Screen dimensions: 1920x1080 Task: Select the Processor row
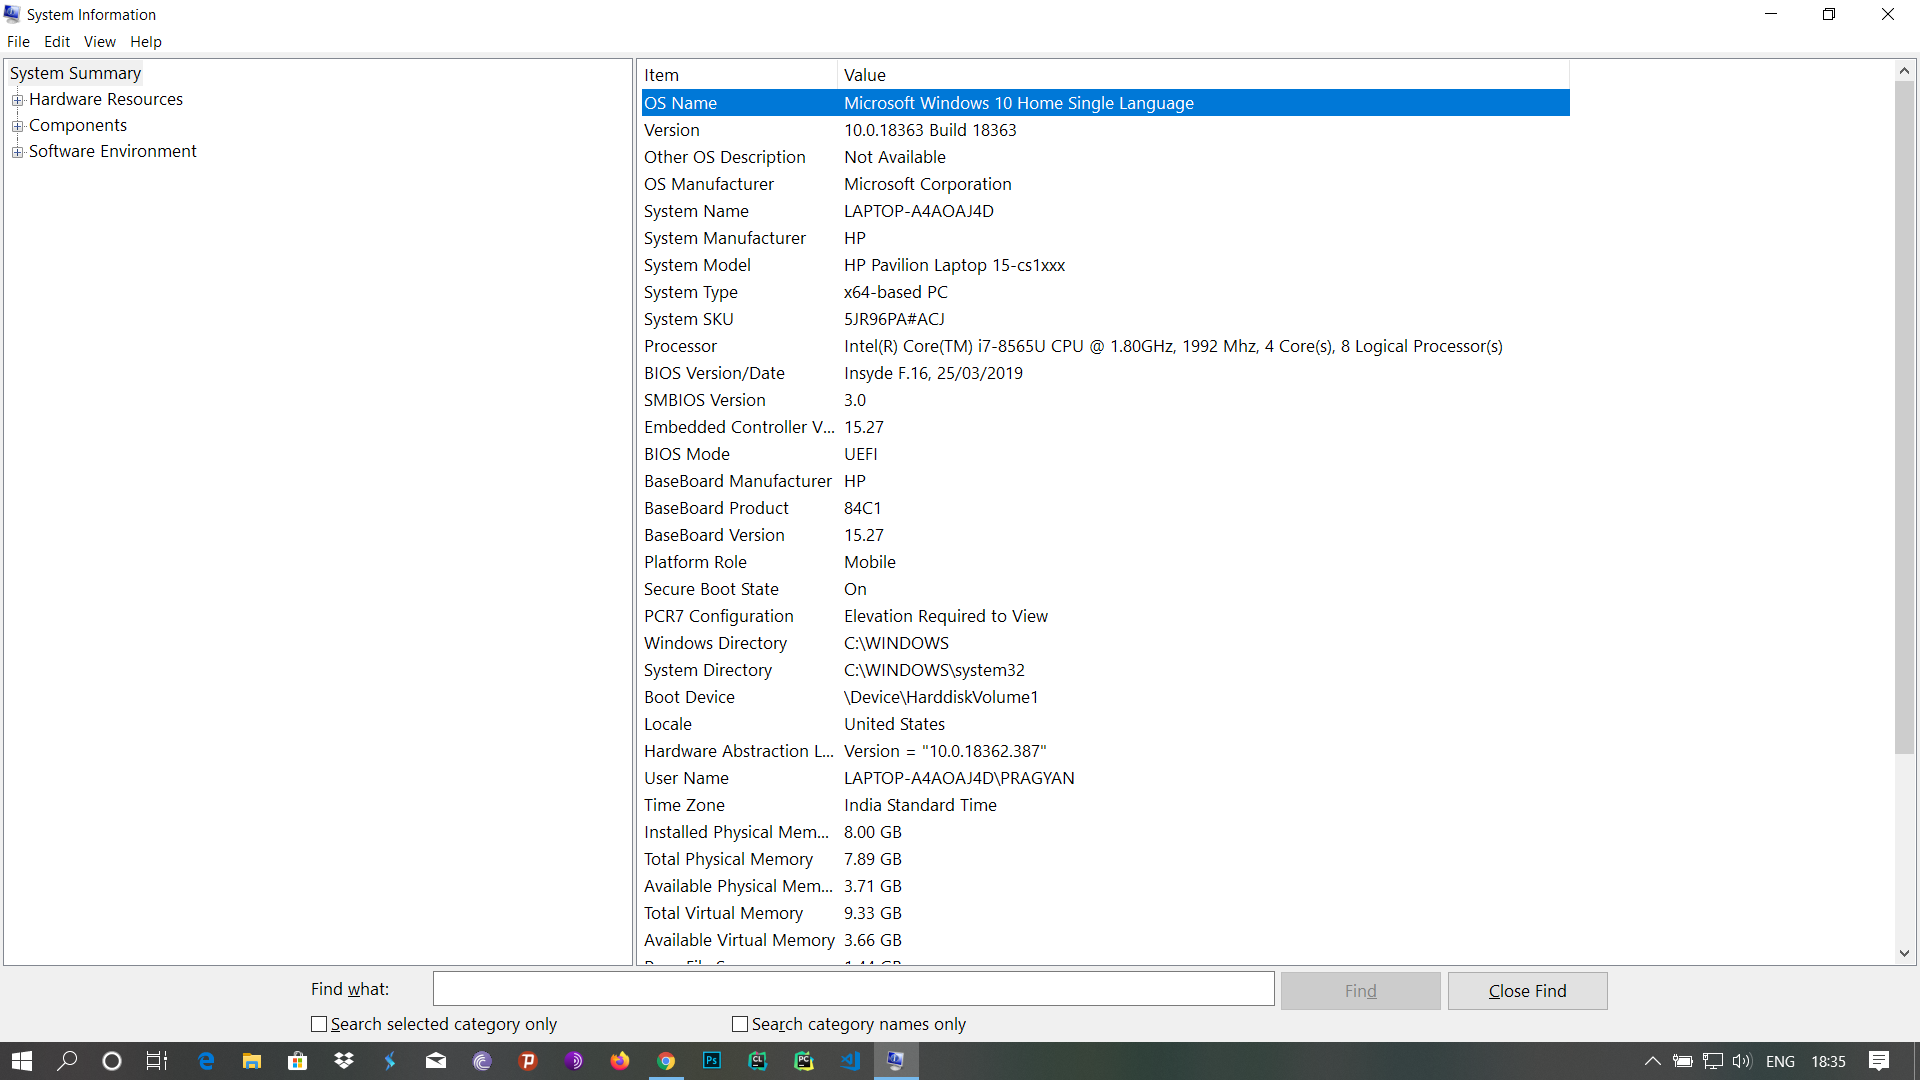pos(1105,346)
